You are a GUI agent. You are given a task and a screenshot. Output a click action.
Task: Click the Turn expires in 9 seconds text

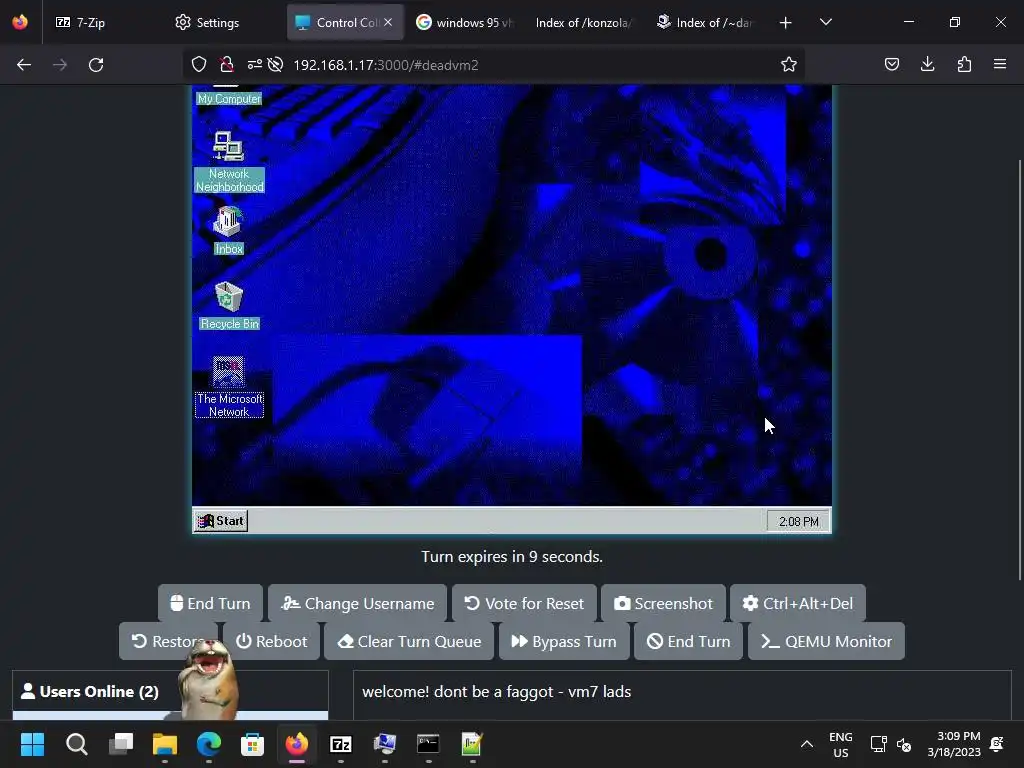(x=511, y=556)
